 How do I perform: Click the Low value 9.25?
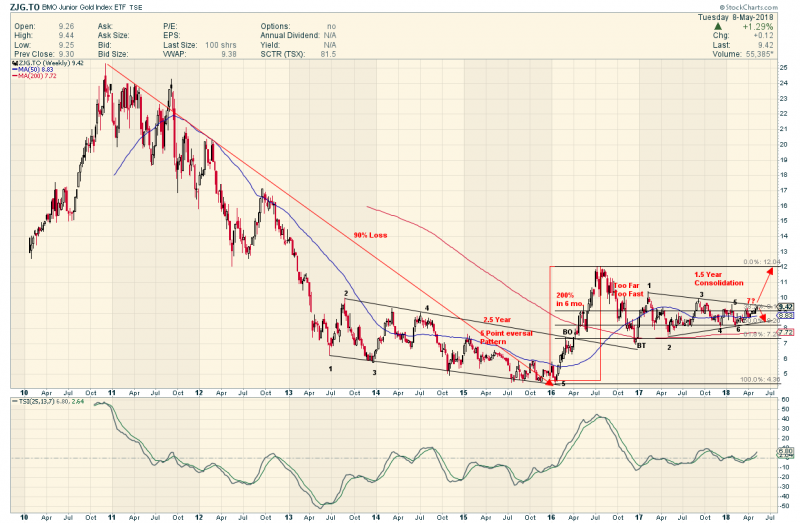point(66,45)
